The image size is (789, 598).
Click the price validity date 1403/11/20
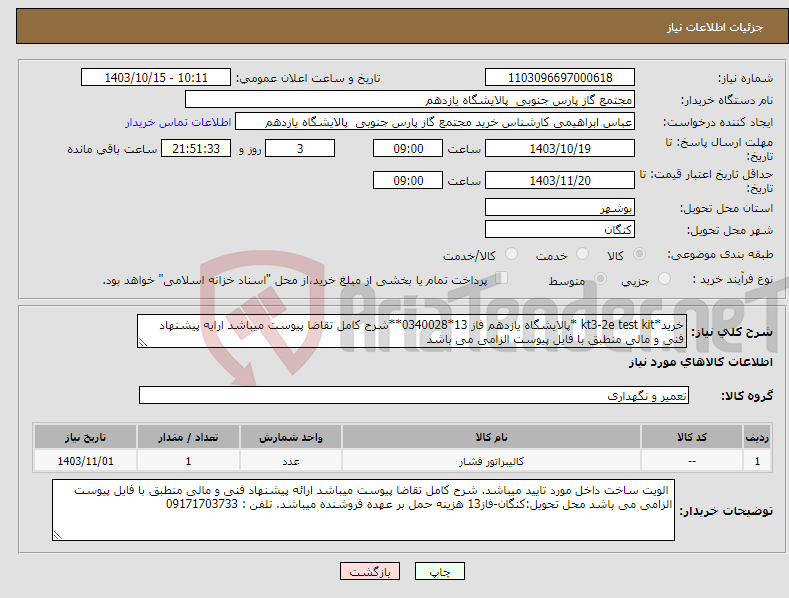[560, 180]
